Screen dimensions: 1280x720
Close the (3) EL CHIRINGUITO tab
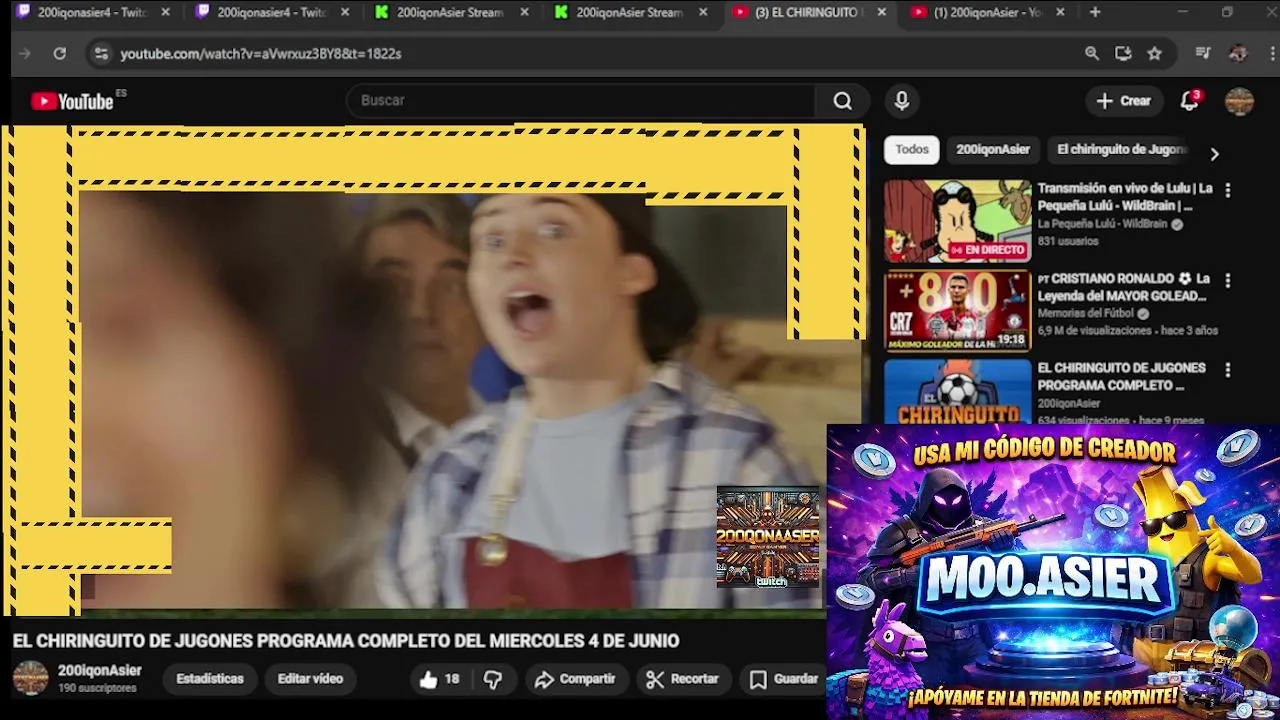point(881,12)
